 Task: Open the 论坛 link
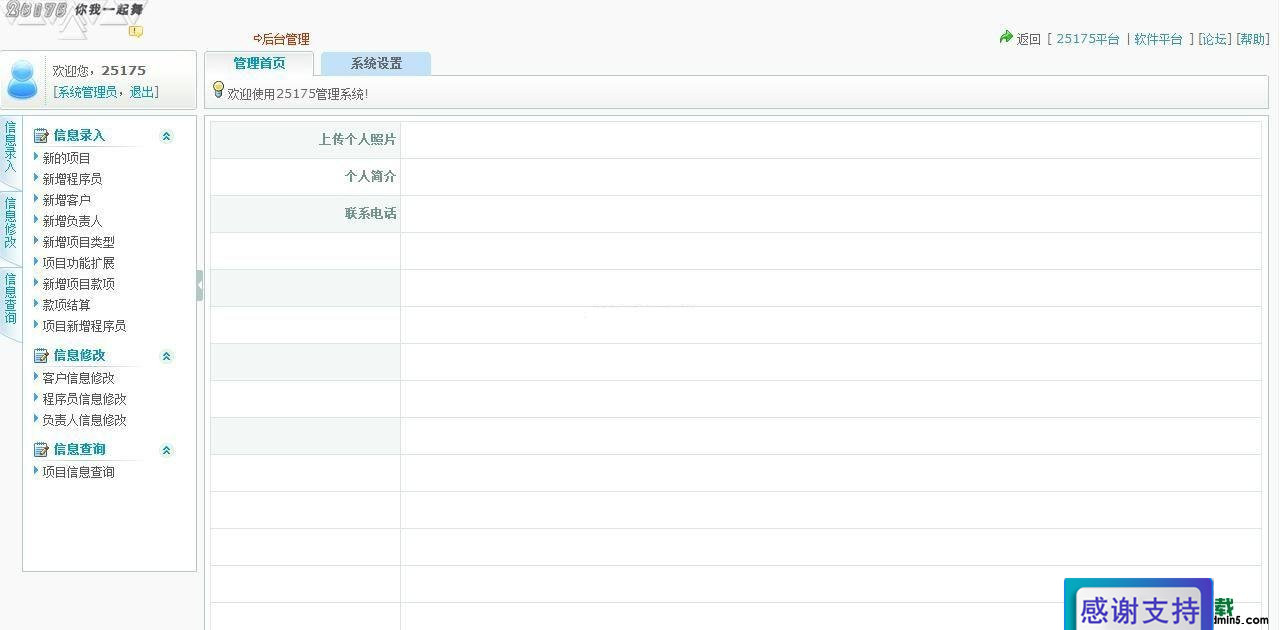pos(1215,39)
